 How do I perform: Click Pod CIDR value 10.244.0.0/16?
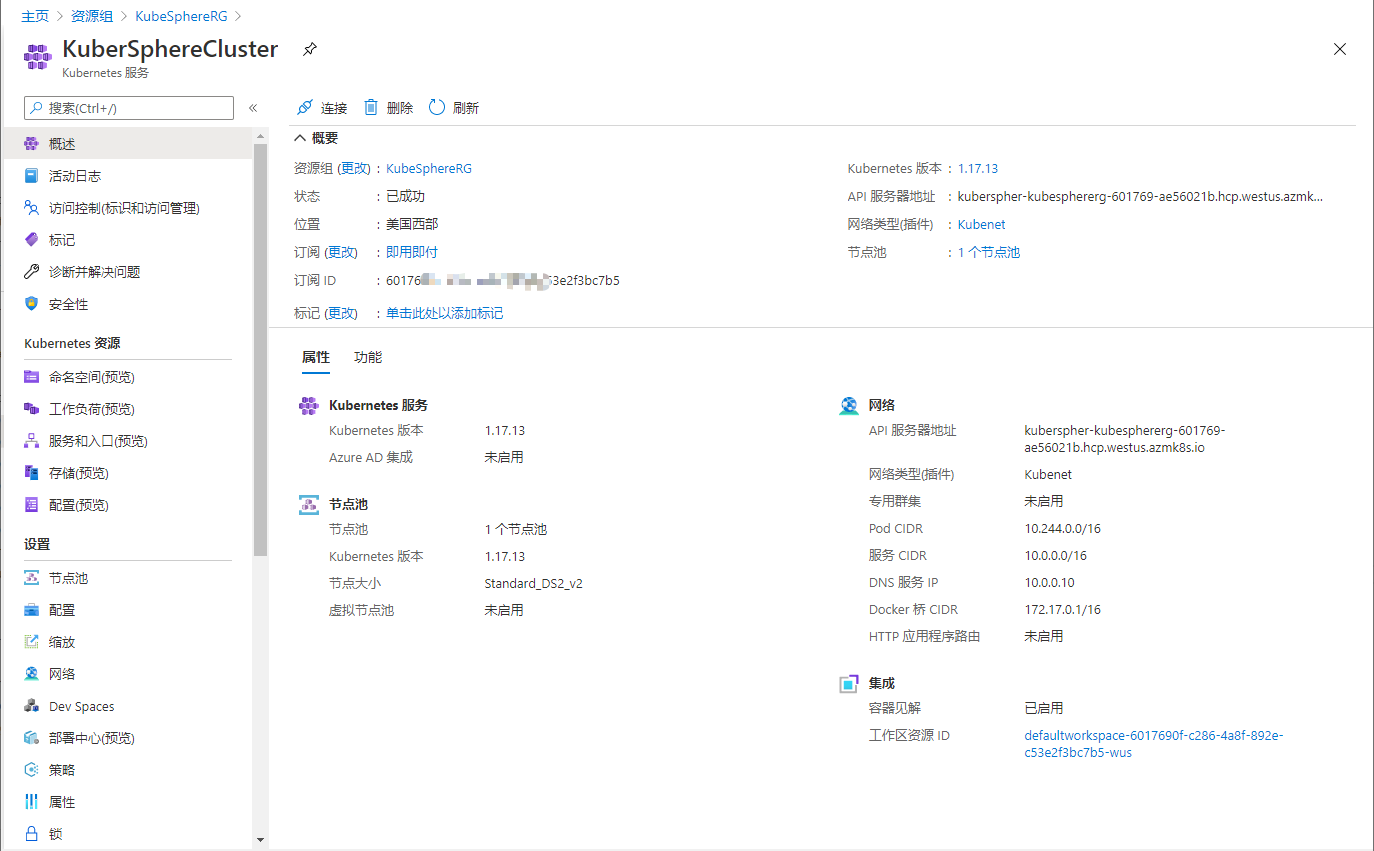pyautogui.click(x=1063, y=528)
